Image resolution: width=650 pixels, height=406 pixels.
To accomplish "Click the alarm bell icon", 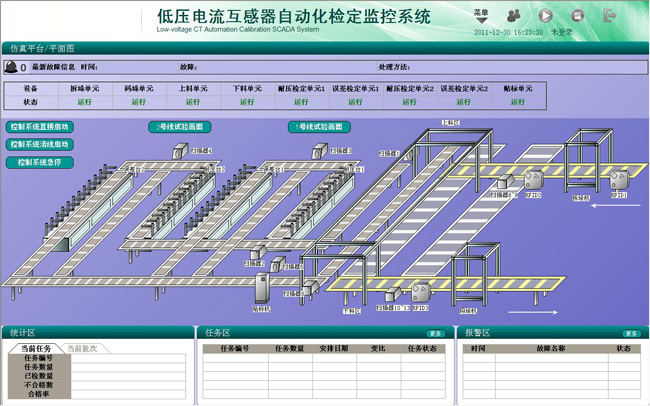I will [x=11, y=68].
